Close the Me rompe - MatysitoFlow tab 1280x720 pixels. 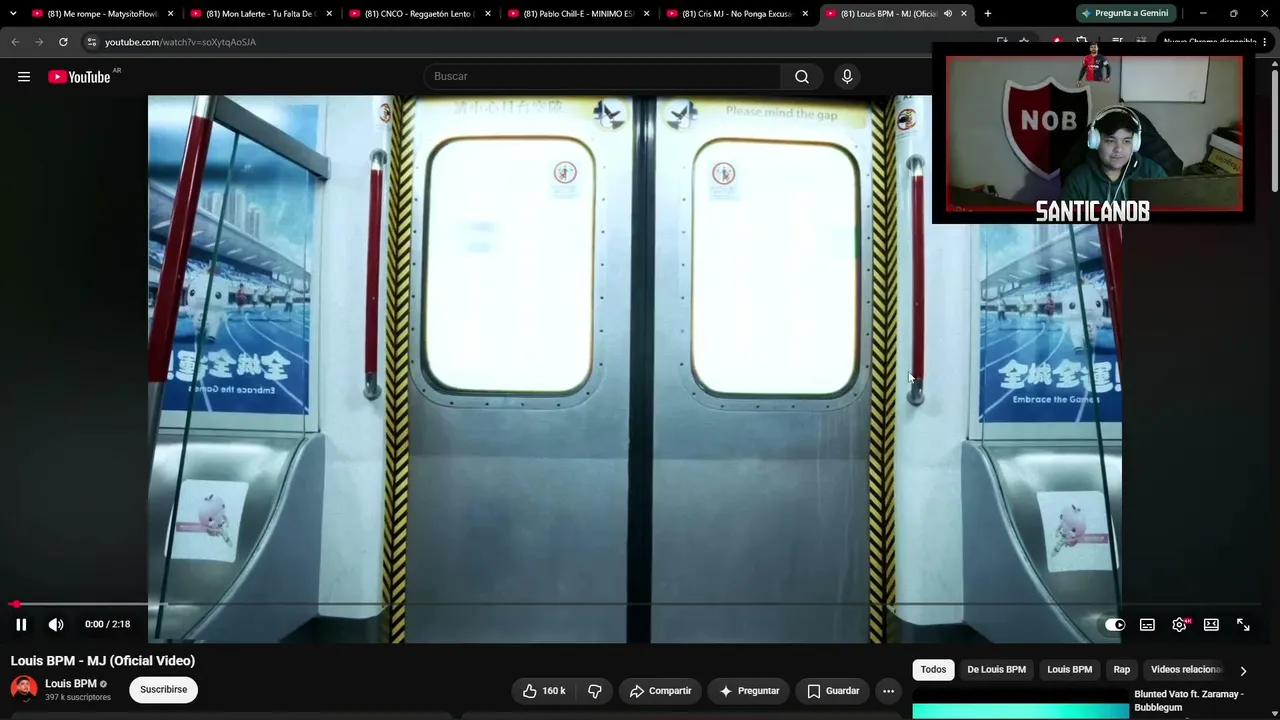click(171, 14)
